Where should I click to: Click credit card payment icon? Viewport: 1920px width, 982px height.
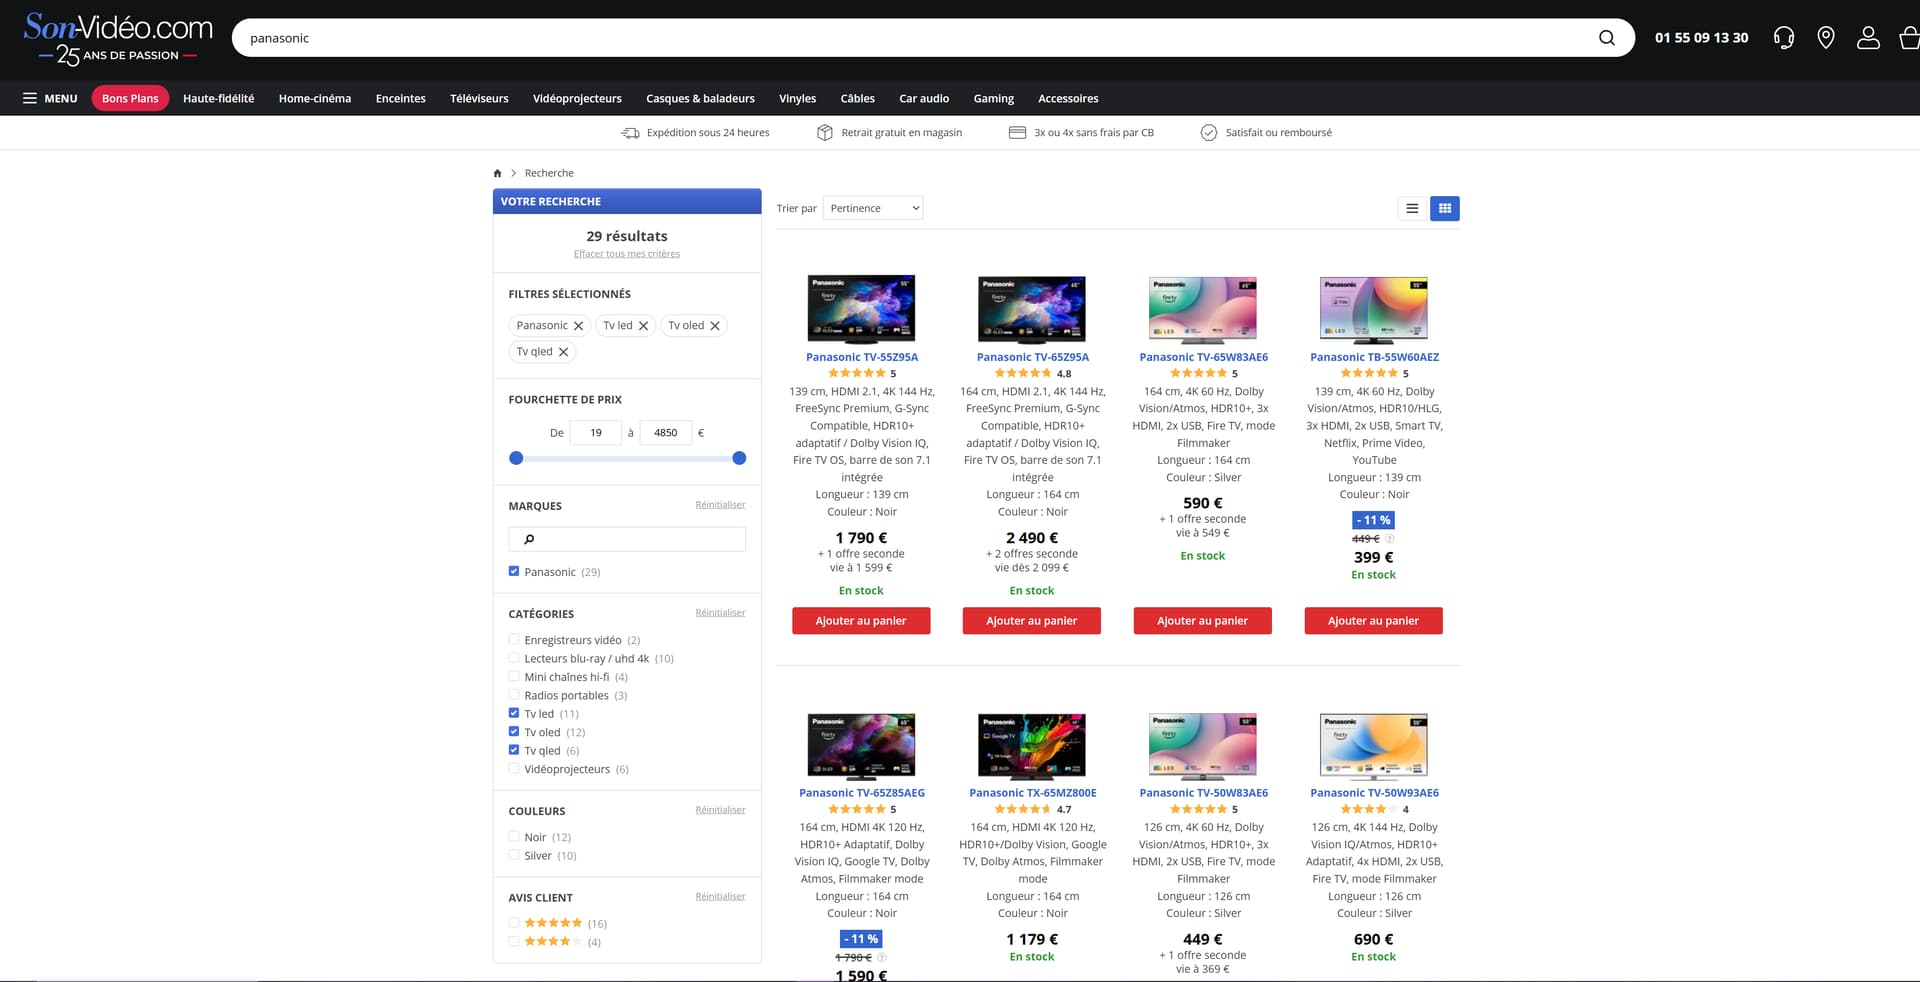click(x=1017, y=132)
